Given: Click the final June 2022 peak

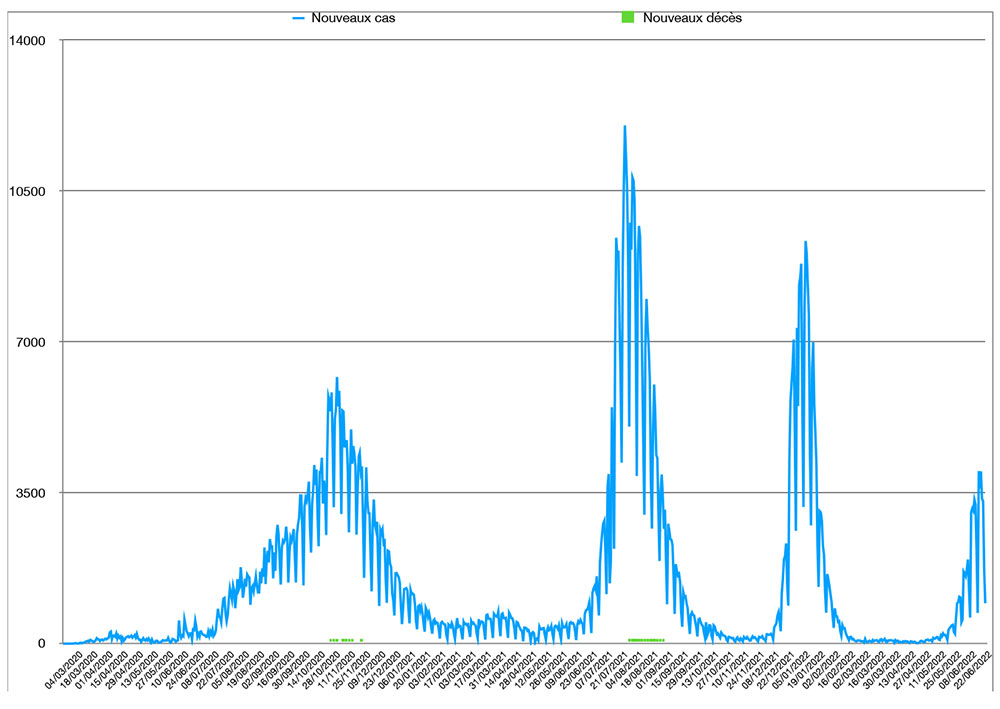Looking at the screenshot, I should (980, 472).
